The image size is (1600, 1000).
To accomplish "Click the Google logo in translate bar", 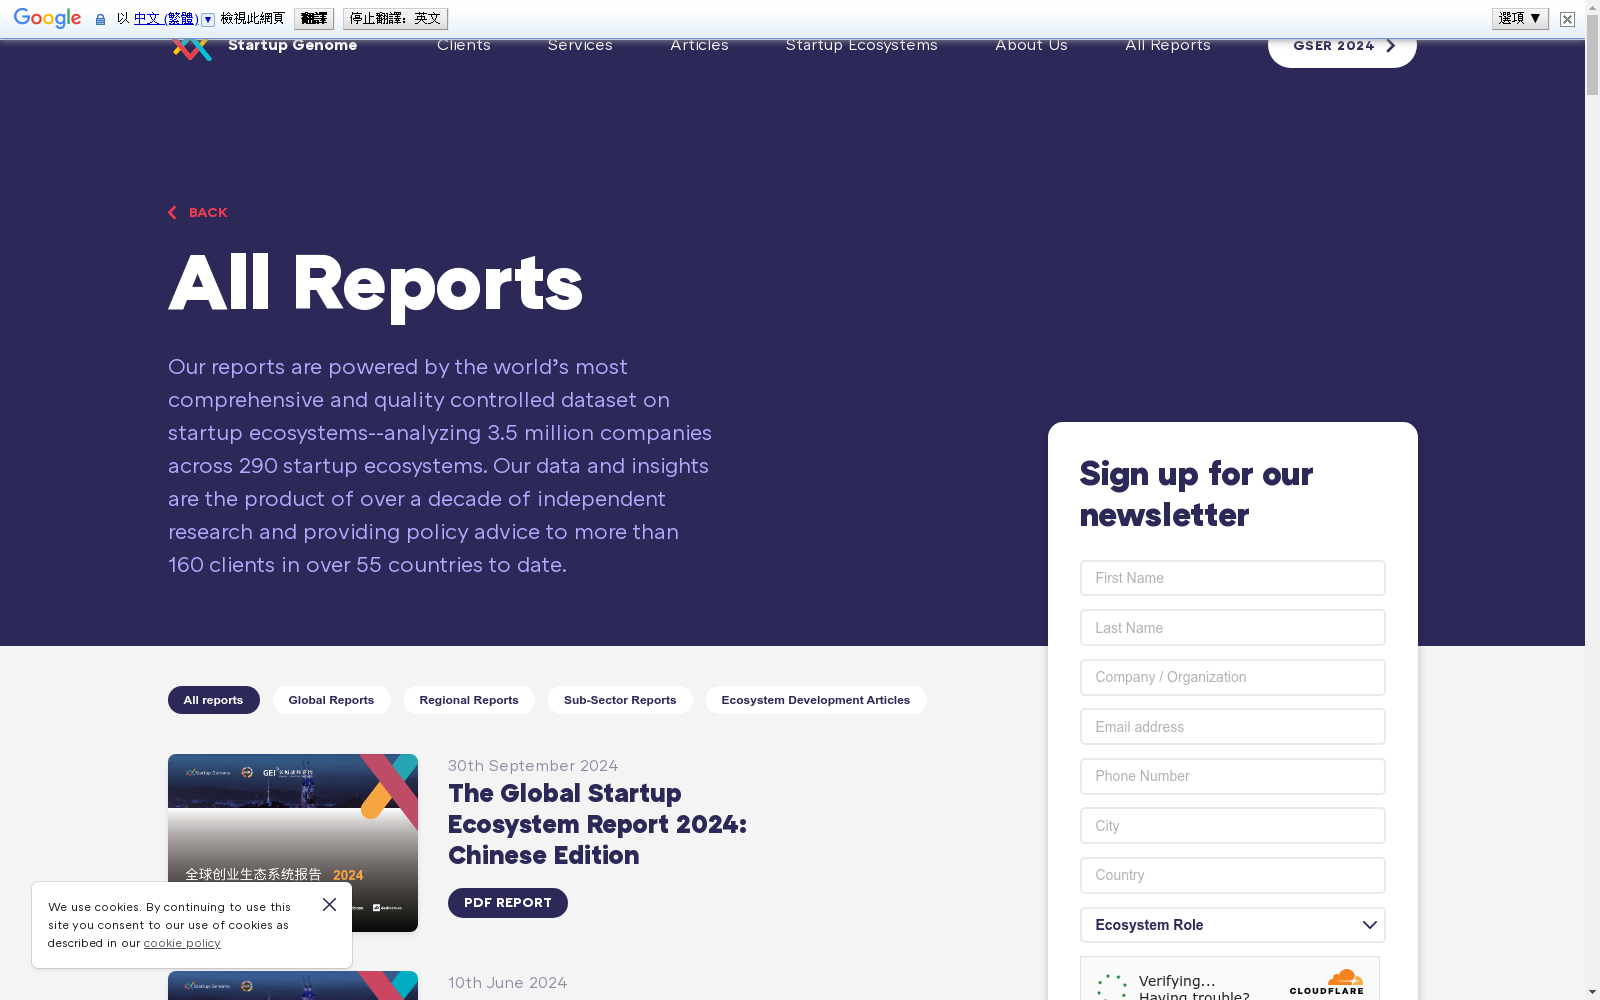I will click(48, 18).
